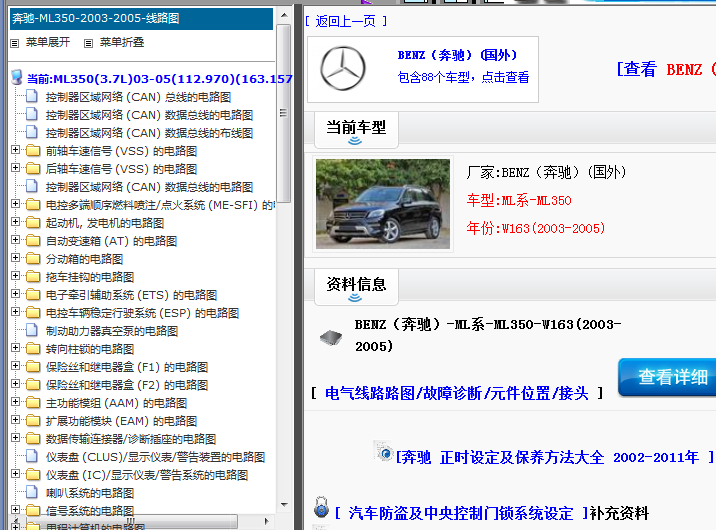Select 拖车挂钩的电路图 tree item
The width and height of the screenshot is (716, 530).
tap(90, 277)
